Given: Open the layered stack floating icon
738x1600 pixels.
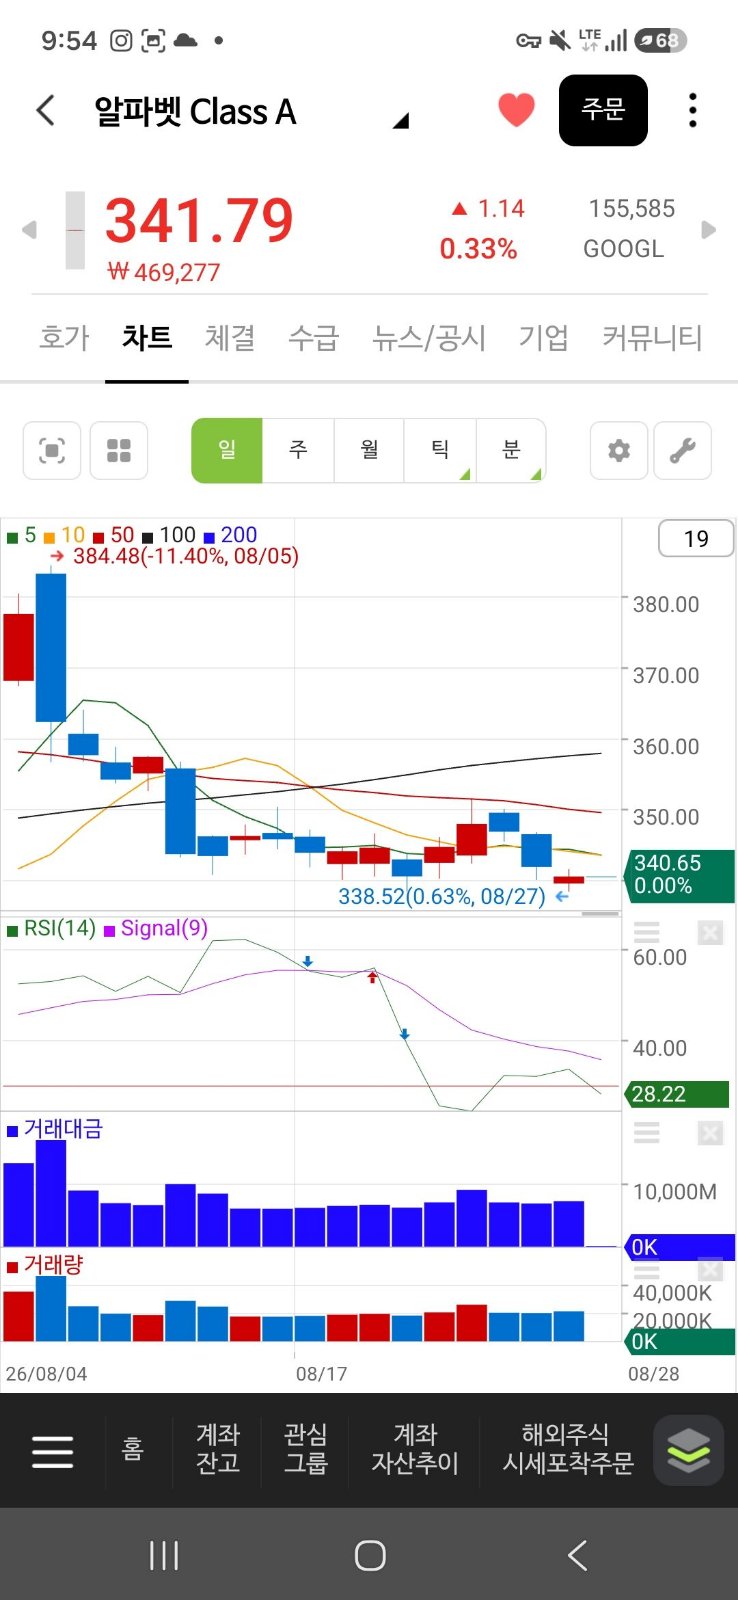Looking at the screenshot, I should point(688,1450).
